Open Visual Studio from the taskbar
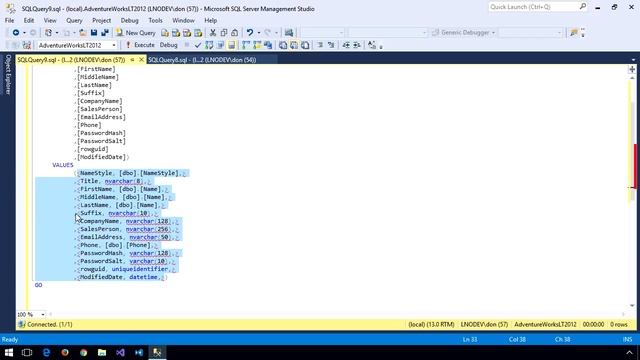This screenshot has height=360, width=640. (120, 353)
